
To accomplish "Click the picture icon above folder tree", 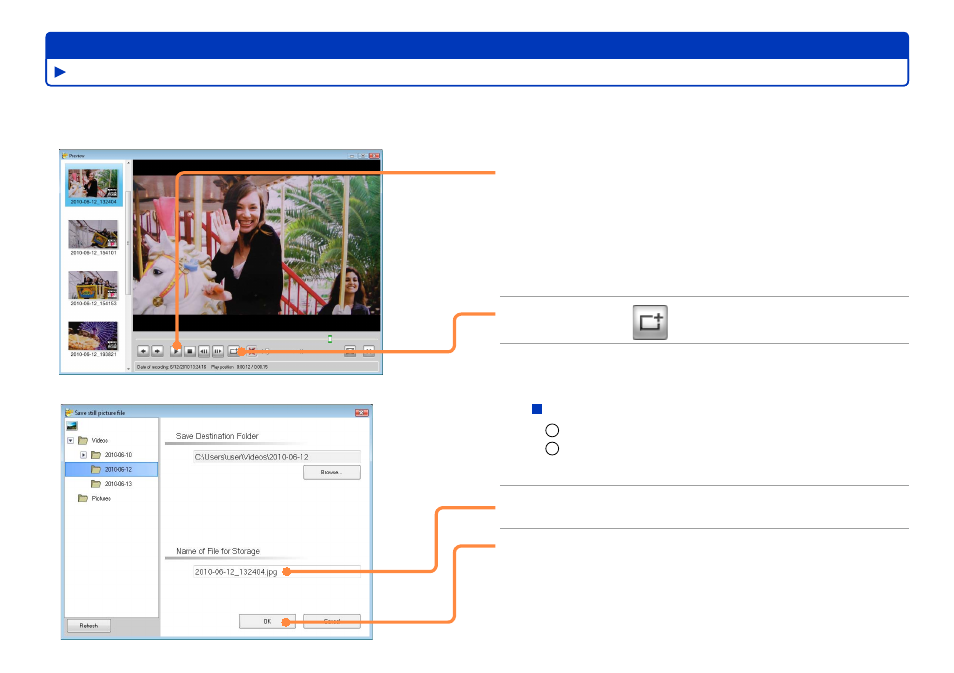I will pyautogui.click(x=72, y=426).
